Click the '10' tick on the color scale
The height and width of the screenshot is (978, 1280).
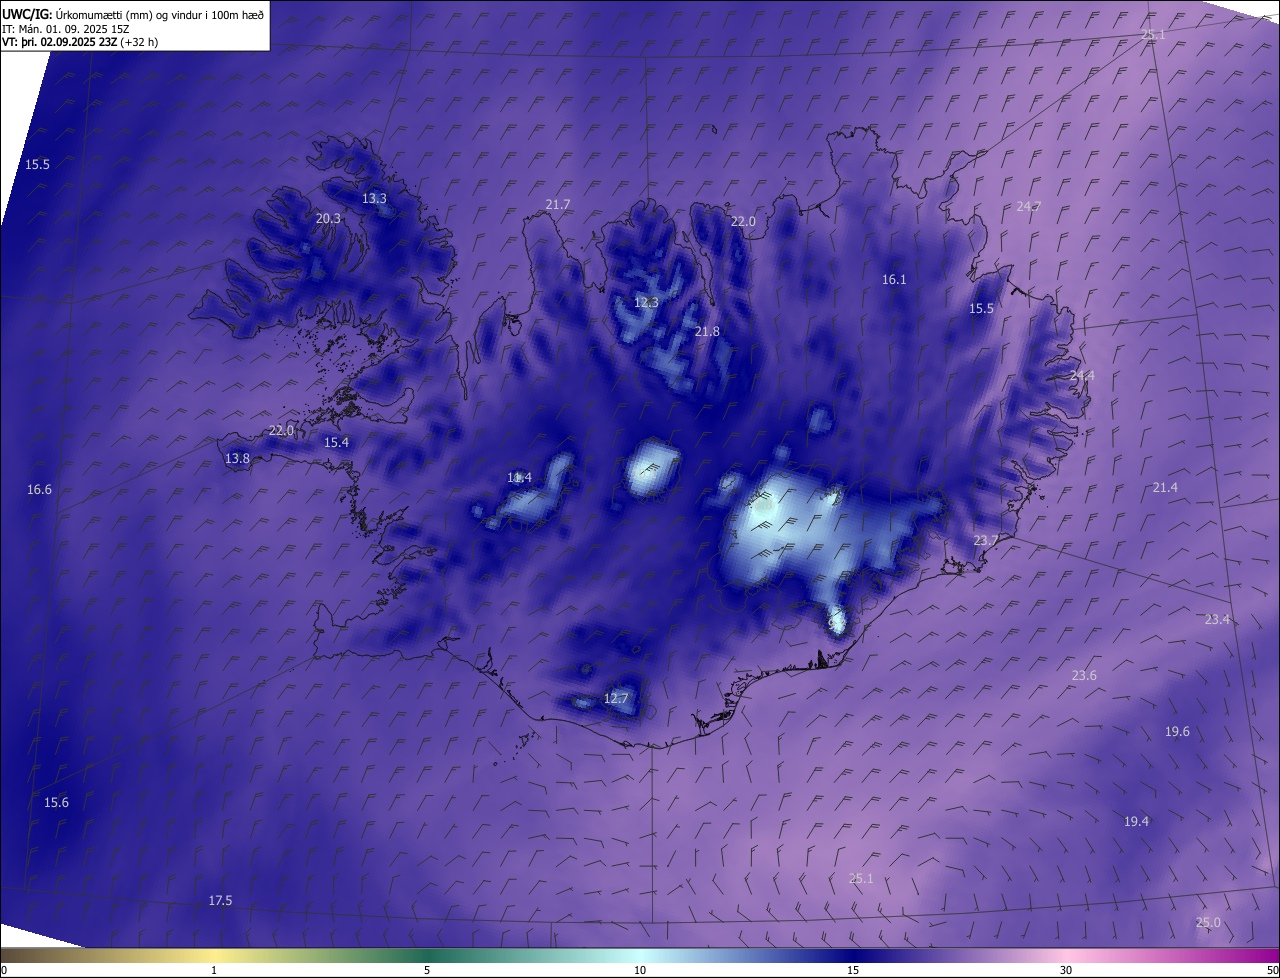640,970
